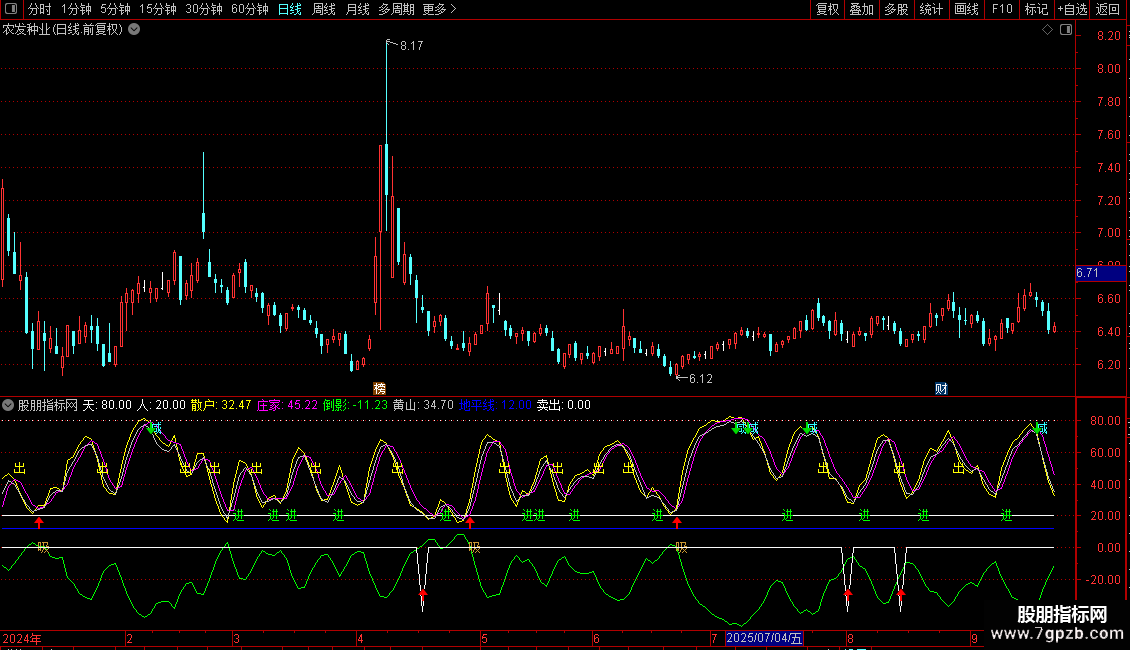Image resolution: width=1130 pixels, height=650 pixels.
Task: Click the 散户: 32.47 indicator value
Action: pos(221,405)
